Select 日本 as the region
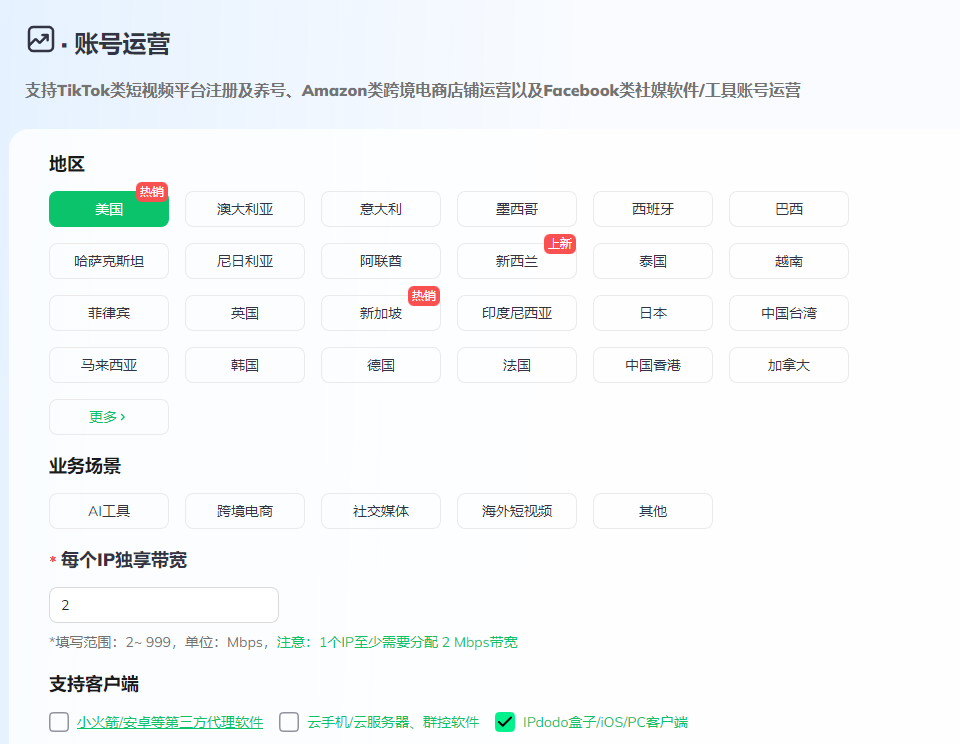This screenshot has width=960, height=744. click(x=653, y=313)
